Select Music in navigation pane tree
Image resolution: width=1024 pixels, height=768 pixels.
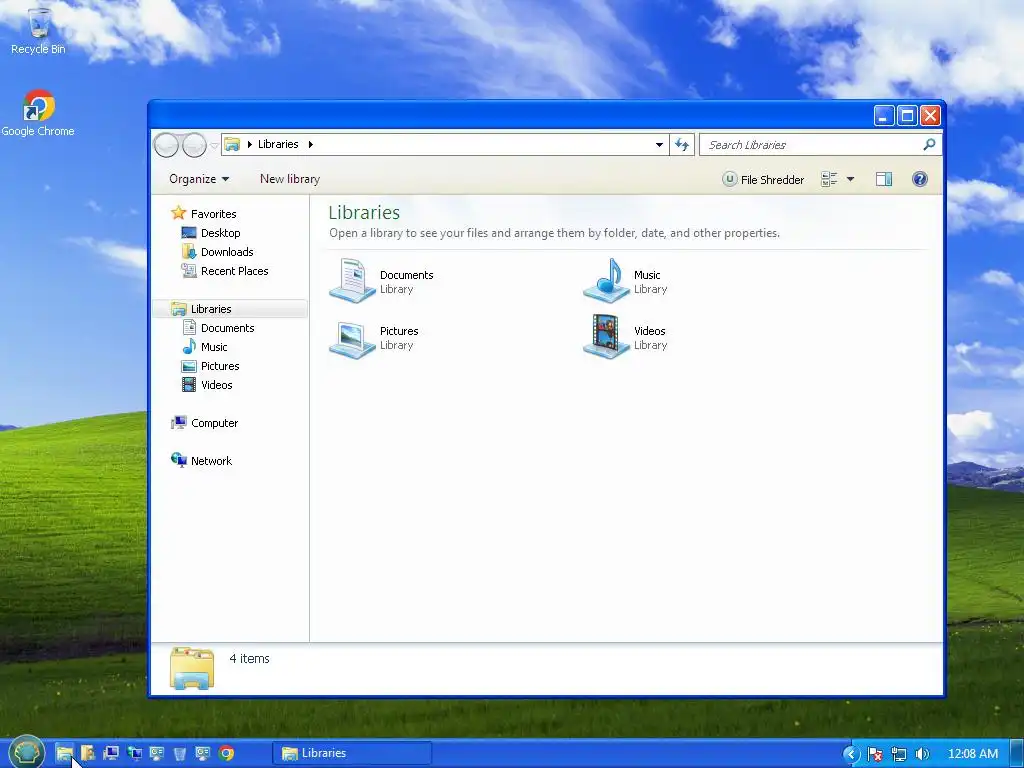point(214,347)
